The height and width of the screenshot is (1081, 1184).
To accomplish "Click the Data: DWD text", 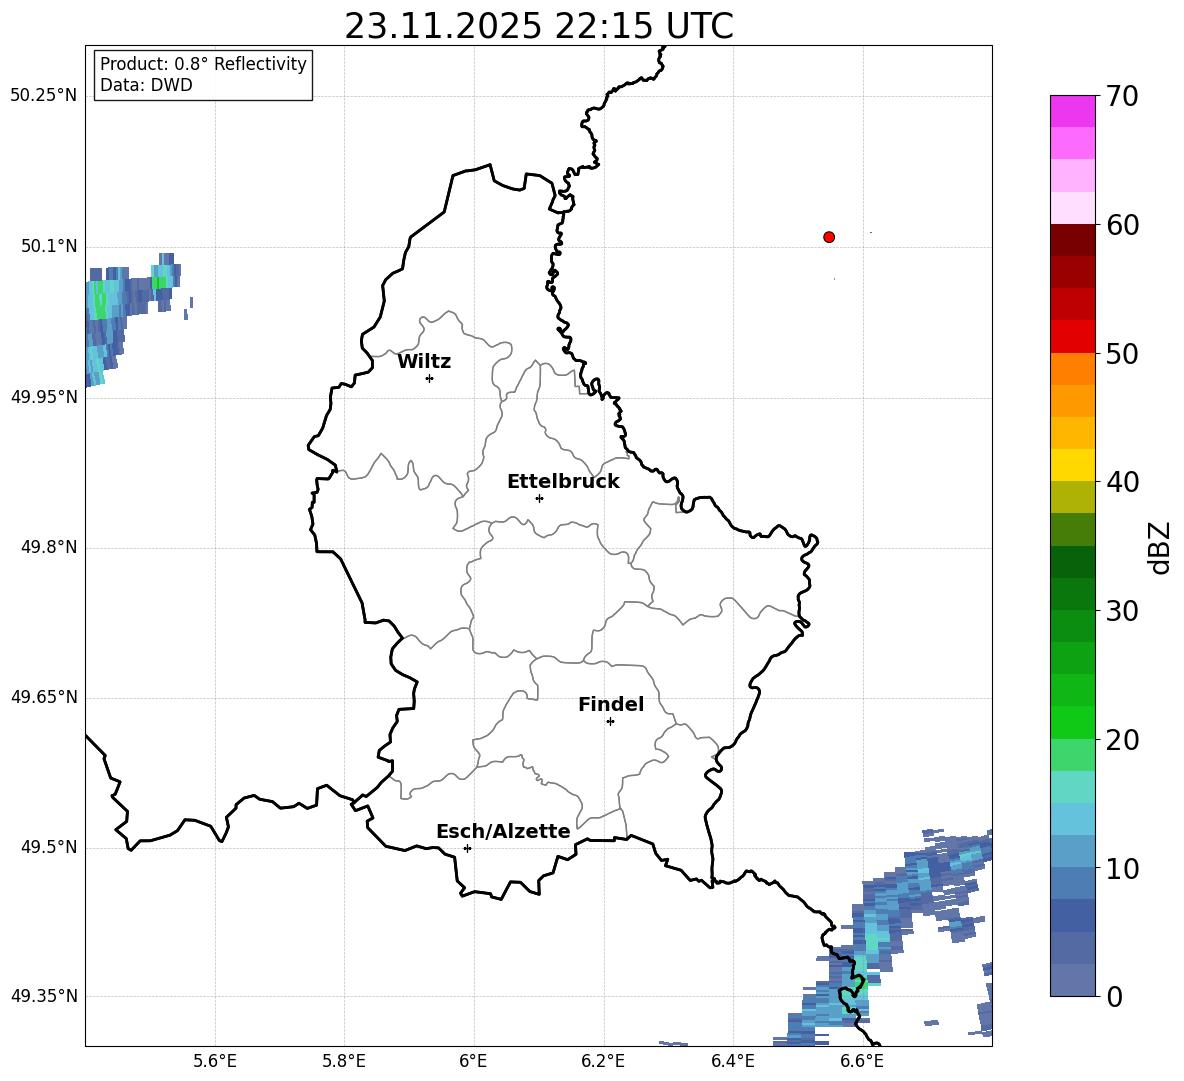I will (146, 85).
